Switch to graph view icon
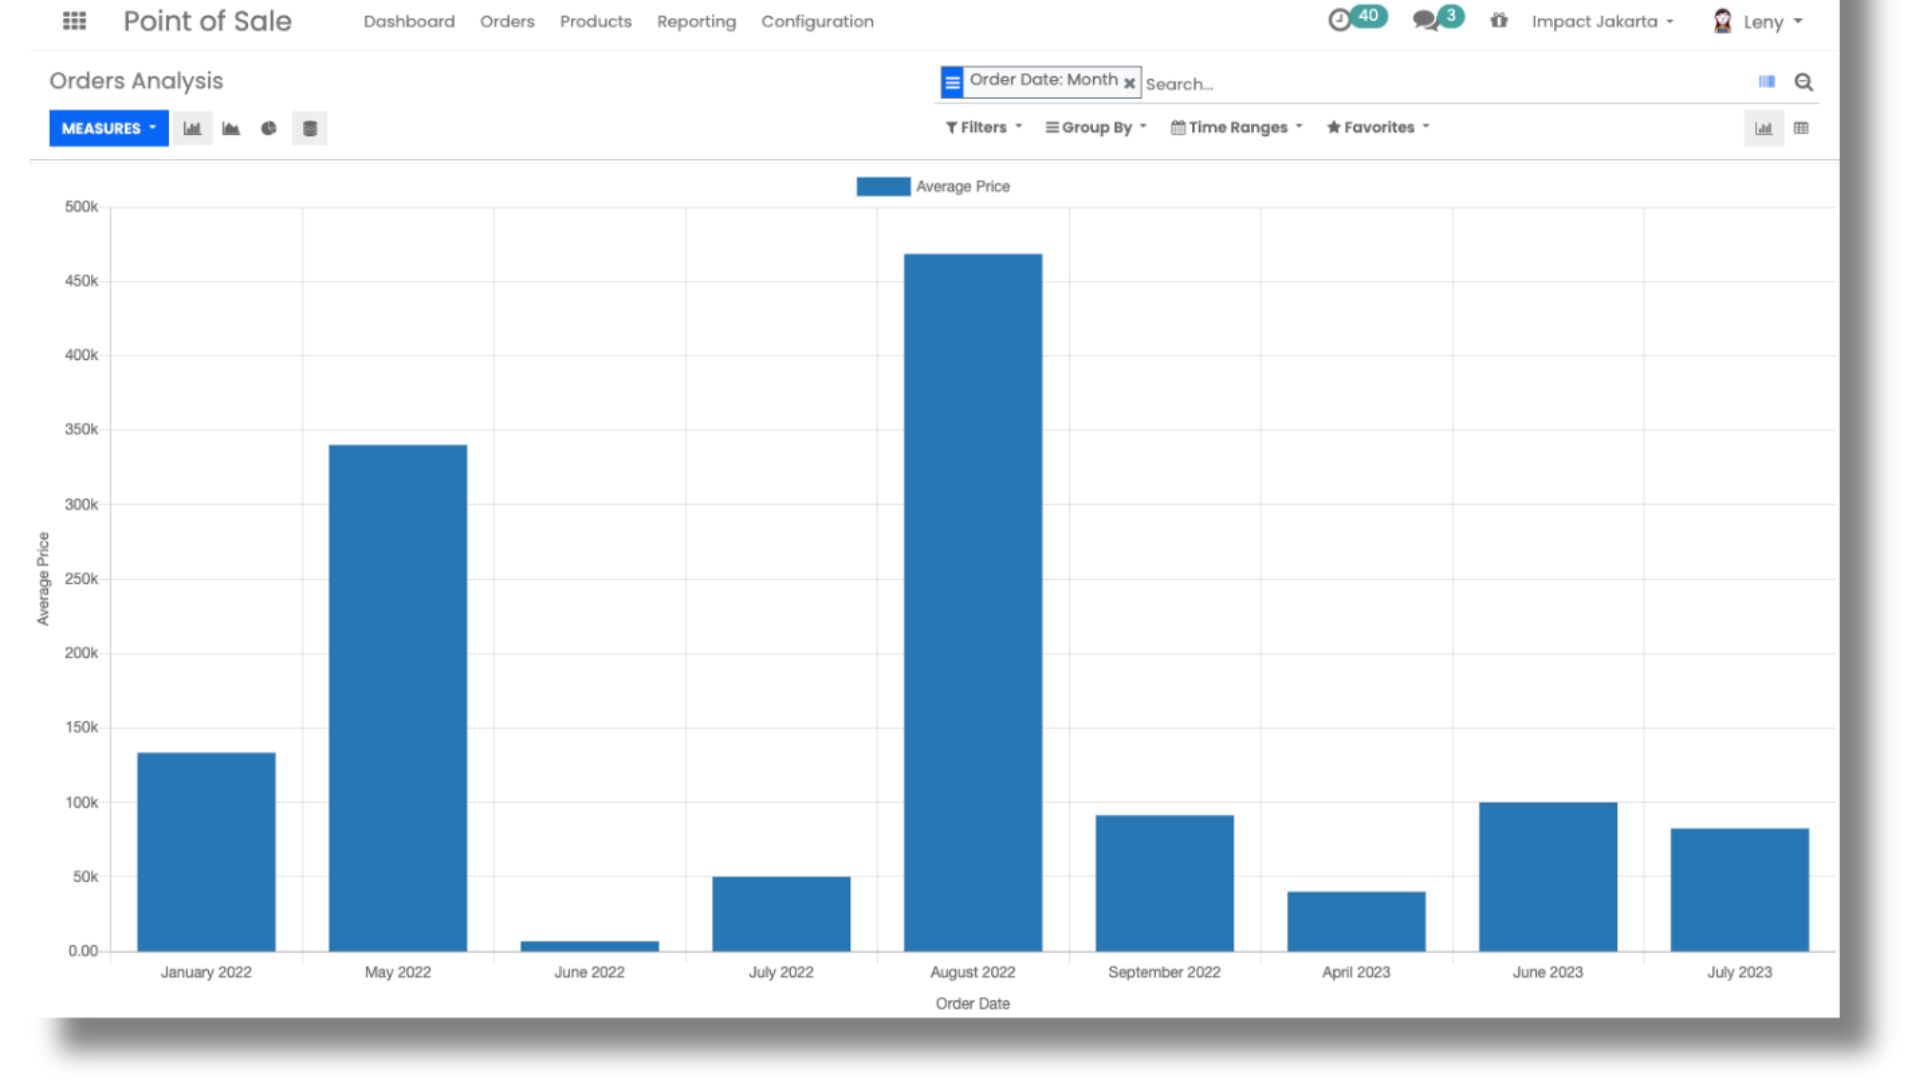Image resolution: width=1920 pixels, height=1080 pixels. (x=1764, y=128)
